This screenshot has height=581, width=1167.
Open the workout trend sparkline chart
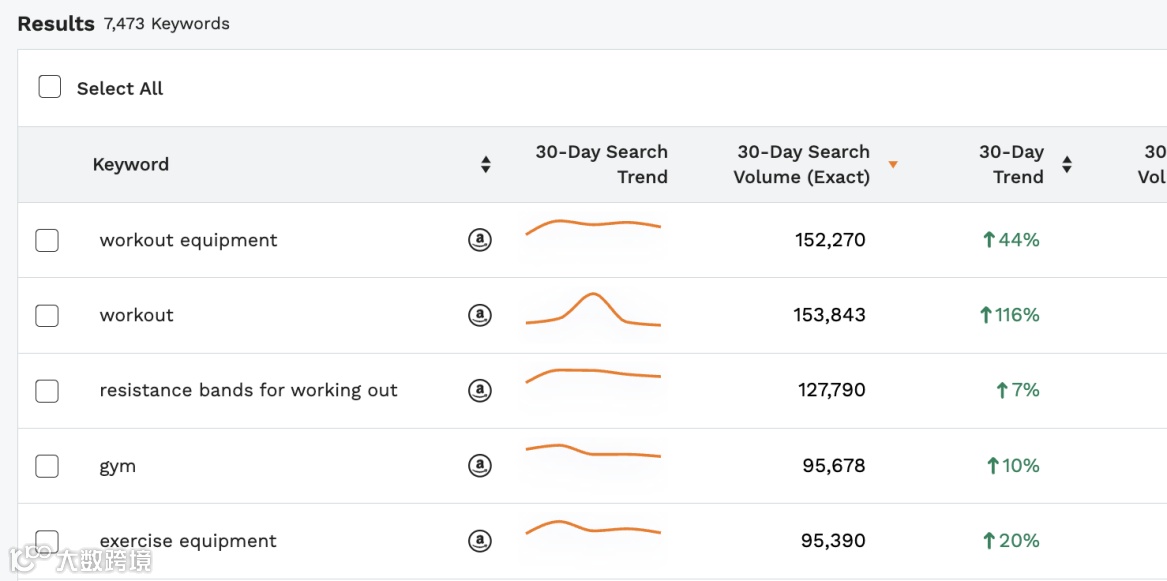tap(593, 310)
